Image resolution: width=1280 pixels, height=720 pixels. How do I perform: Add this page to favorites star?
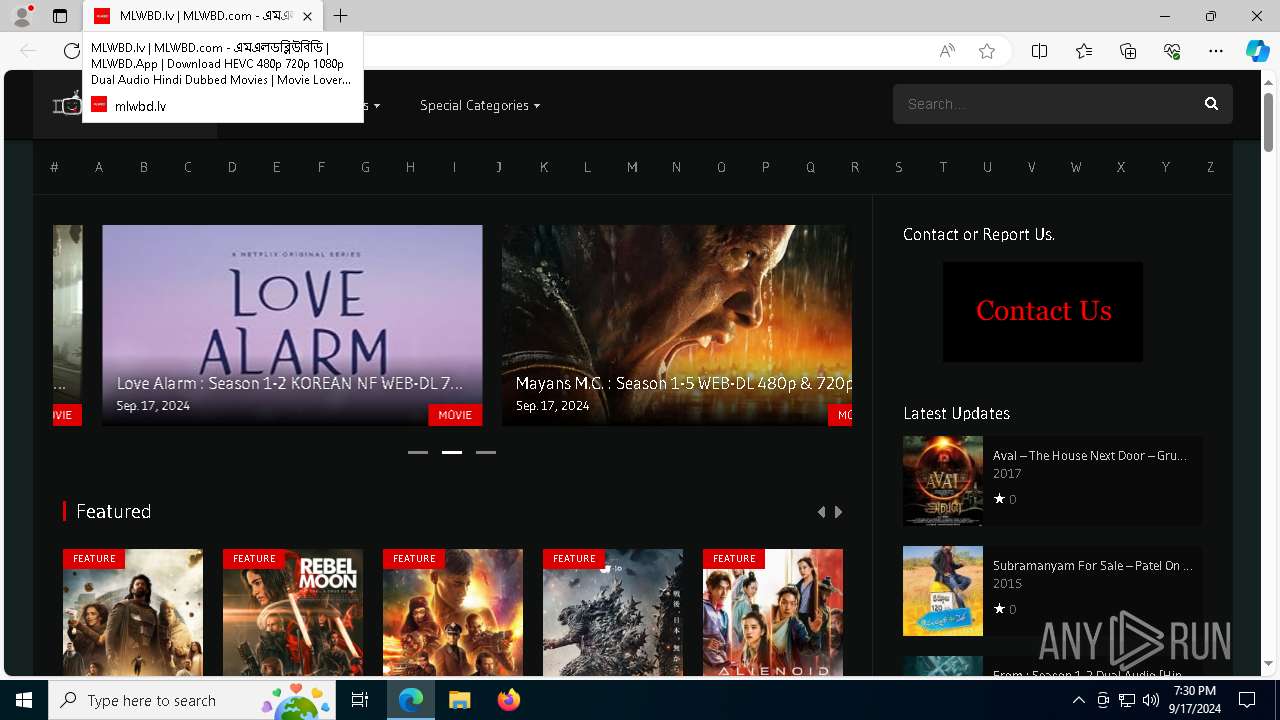point(987,51)
